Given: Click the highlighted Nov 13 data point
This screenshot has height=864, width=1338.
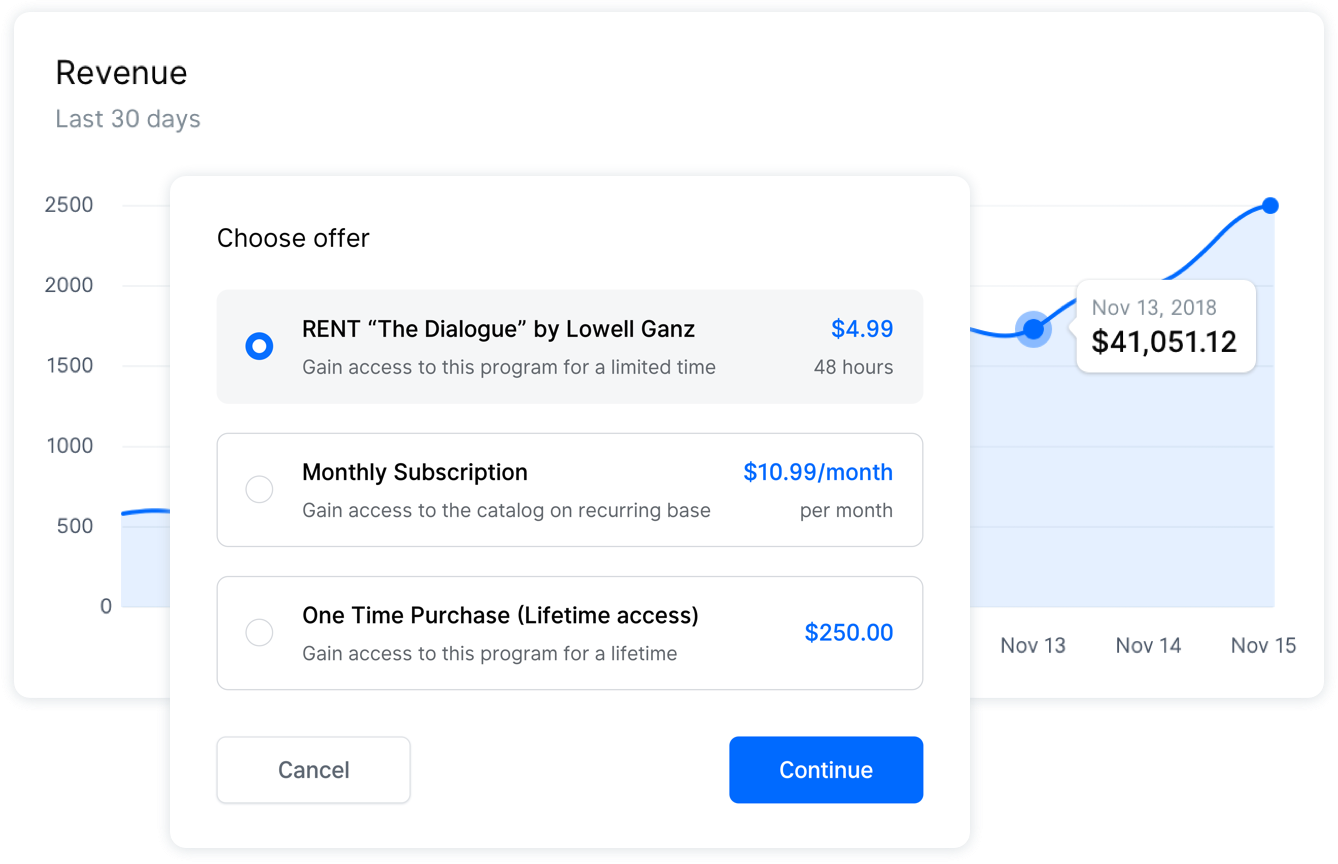Looking at the screenshot, I should pos(1034,329).
